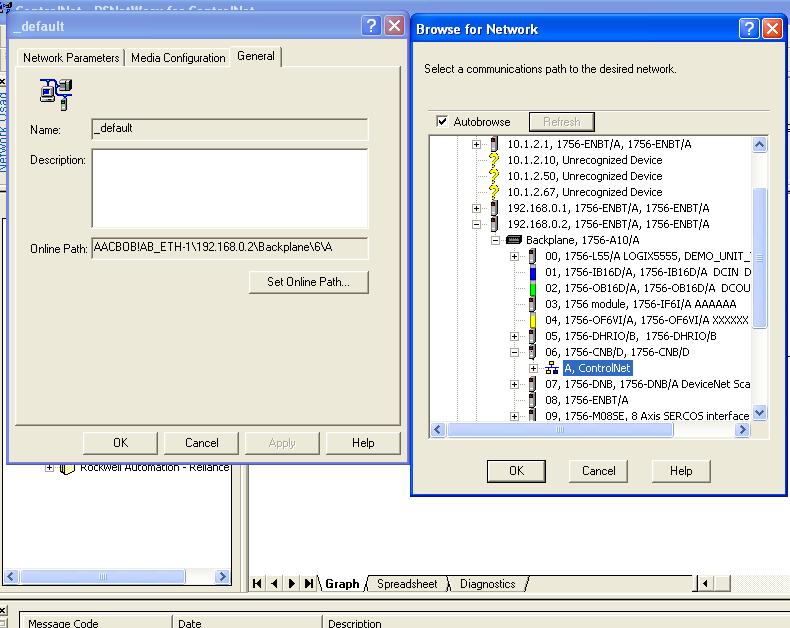Click the slot 06 1756-CNB/D module icon
This screenshot has width=790, height=628.
click(532, 352)
